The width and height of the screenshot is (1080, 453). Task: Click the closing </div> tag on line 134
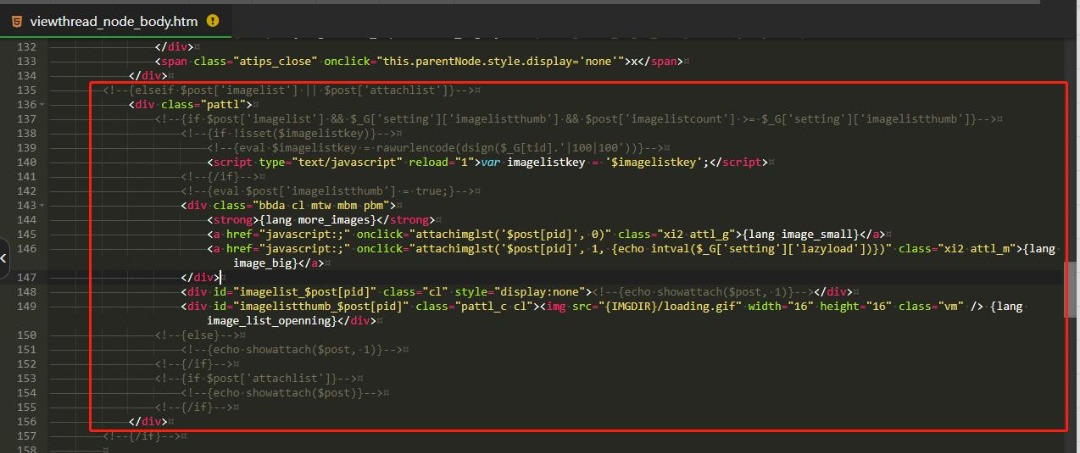[x=148, y=76]
